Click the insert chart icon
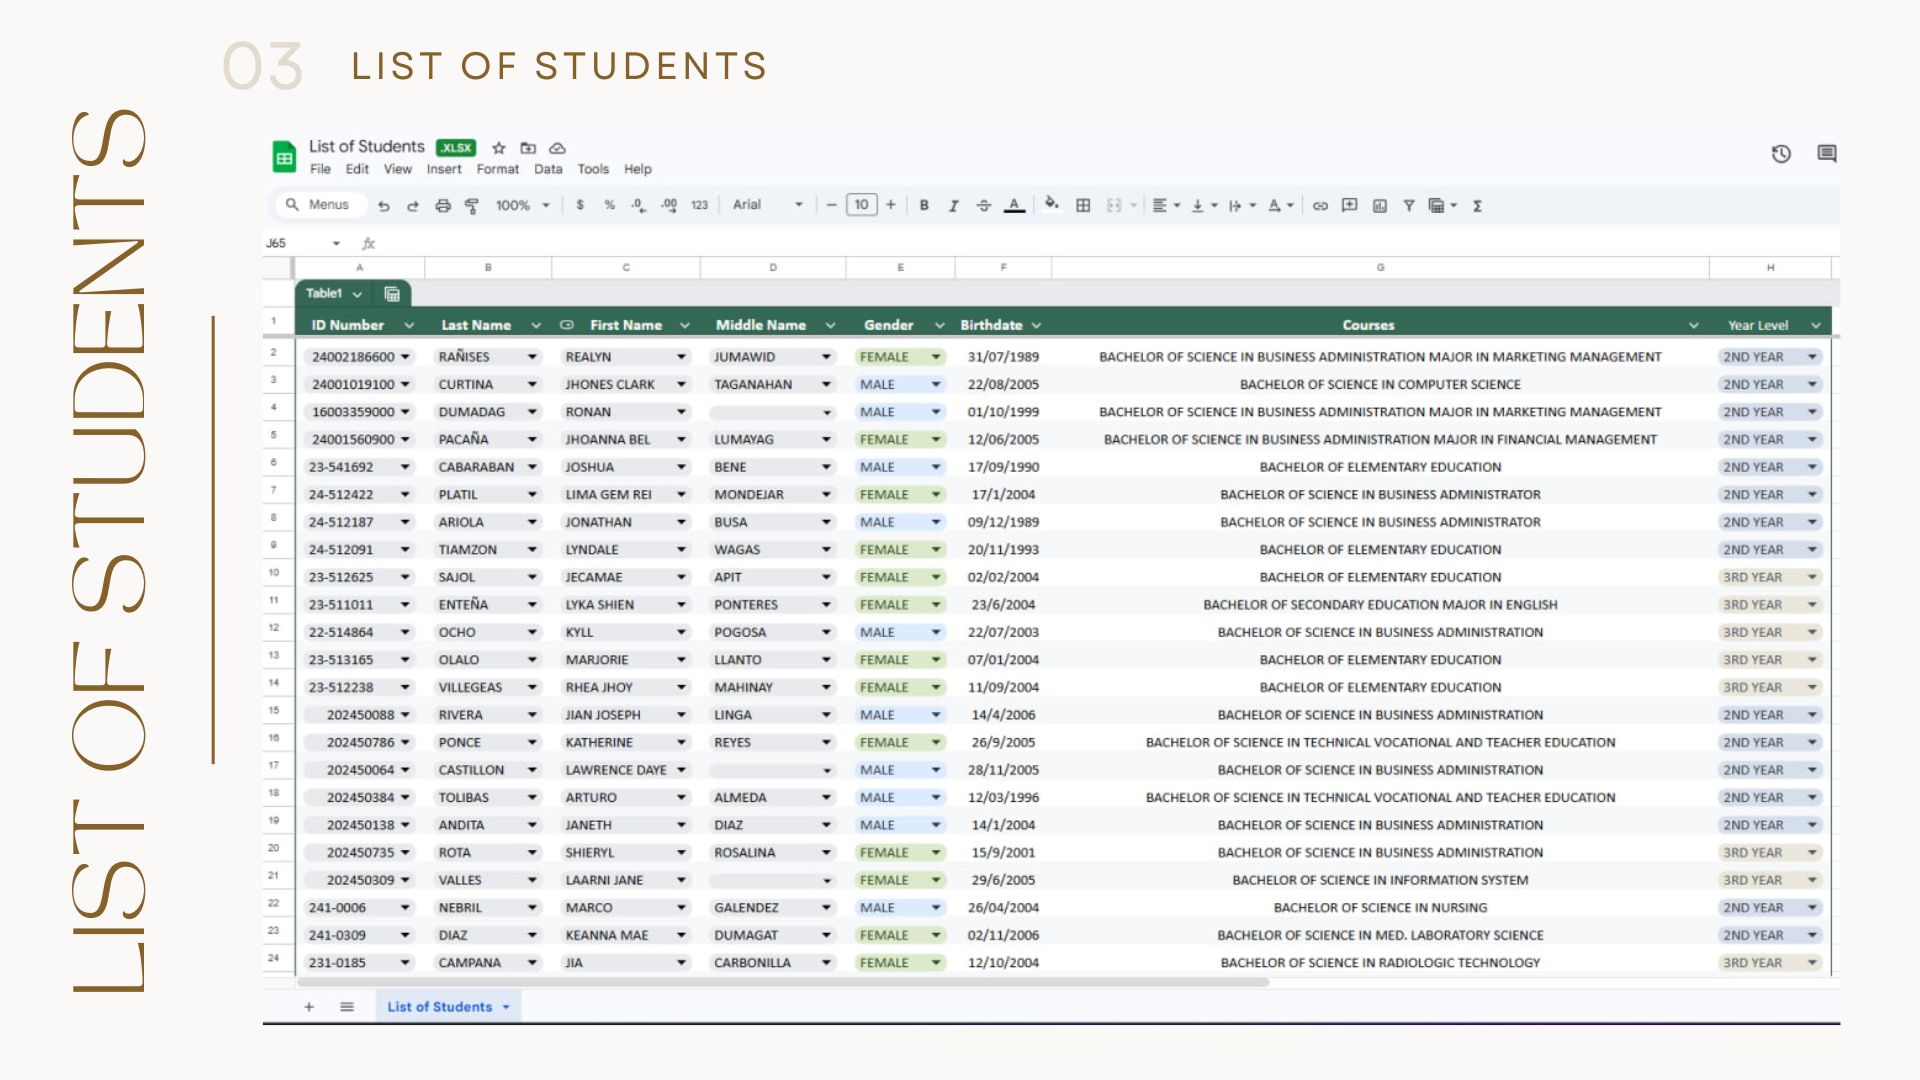The height and width of the screenshot is (1080, 1920). [1379, 206]
